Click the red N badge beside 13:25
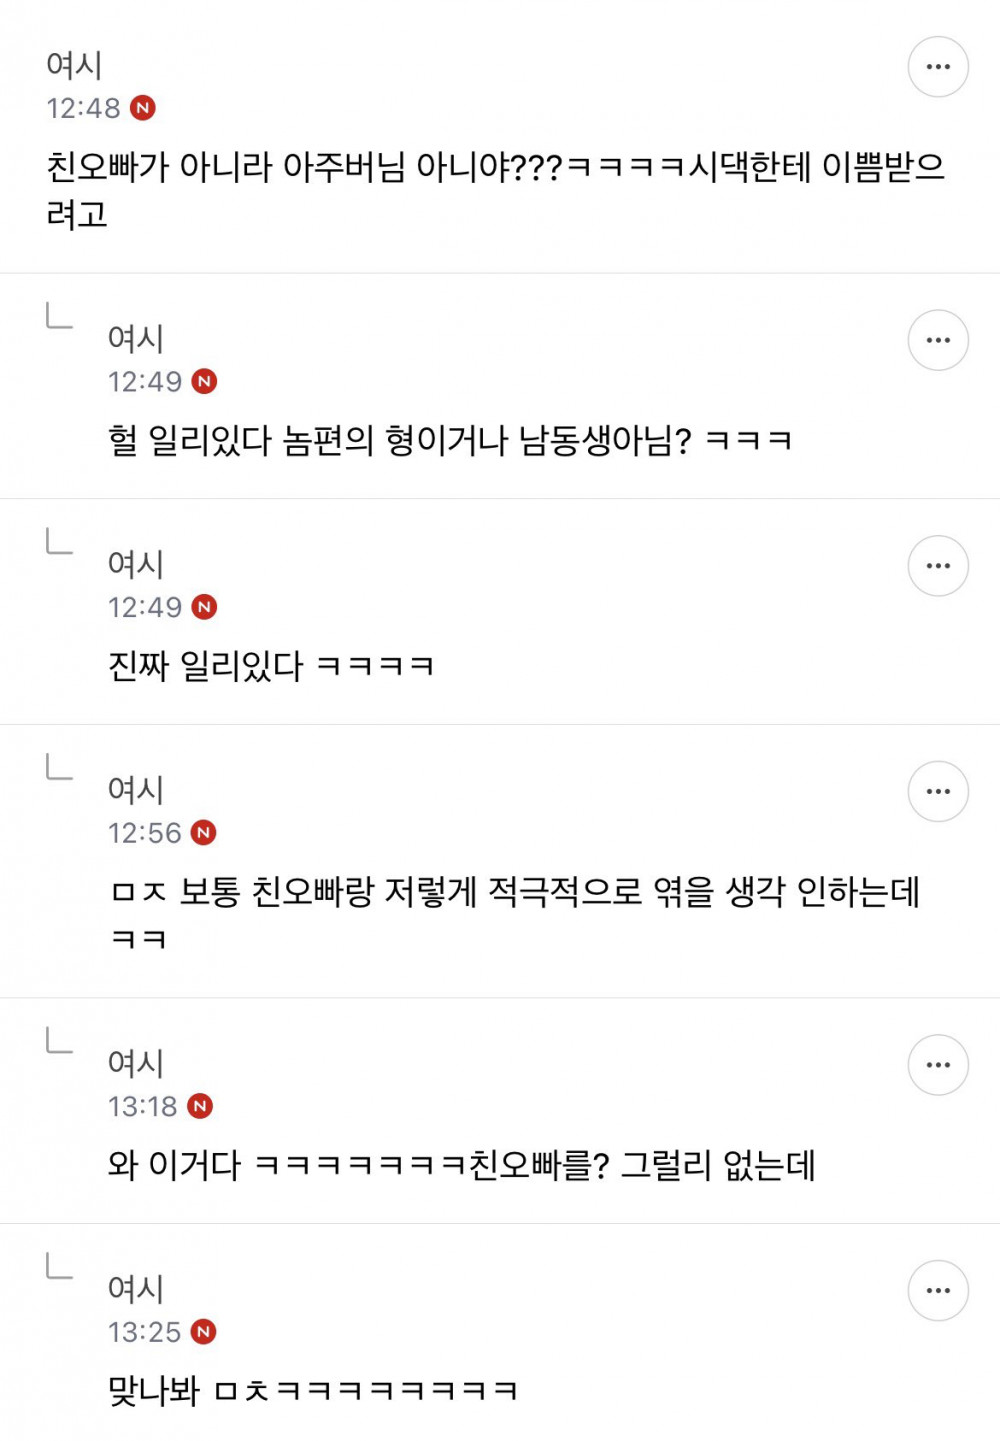Image resolution: width=1000 pixels, height=1441 pixels. click(204, 1332)
